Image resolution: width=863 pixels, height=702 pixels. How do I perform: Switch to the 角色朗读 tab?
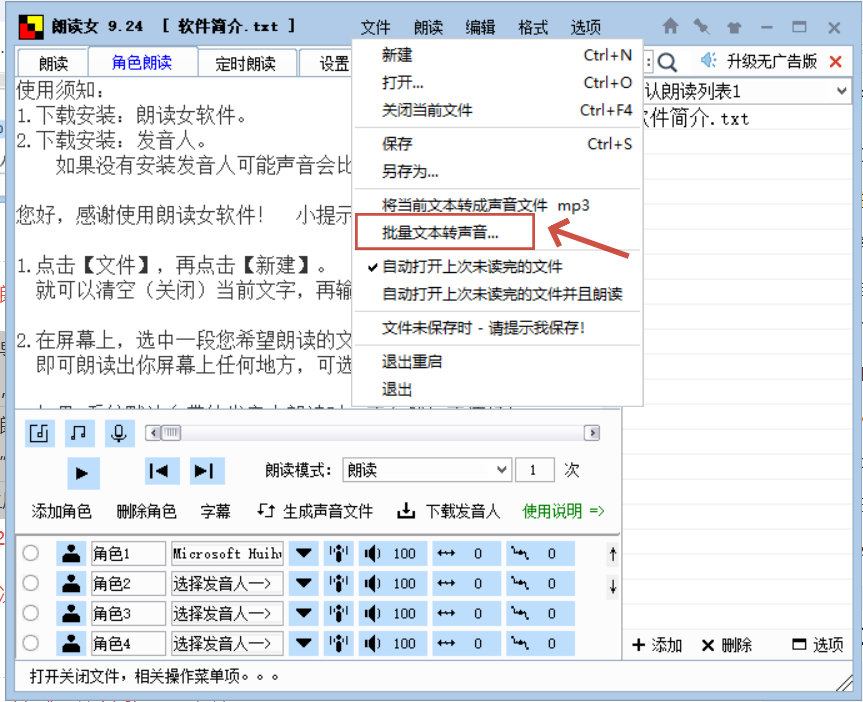(142, 62)
